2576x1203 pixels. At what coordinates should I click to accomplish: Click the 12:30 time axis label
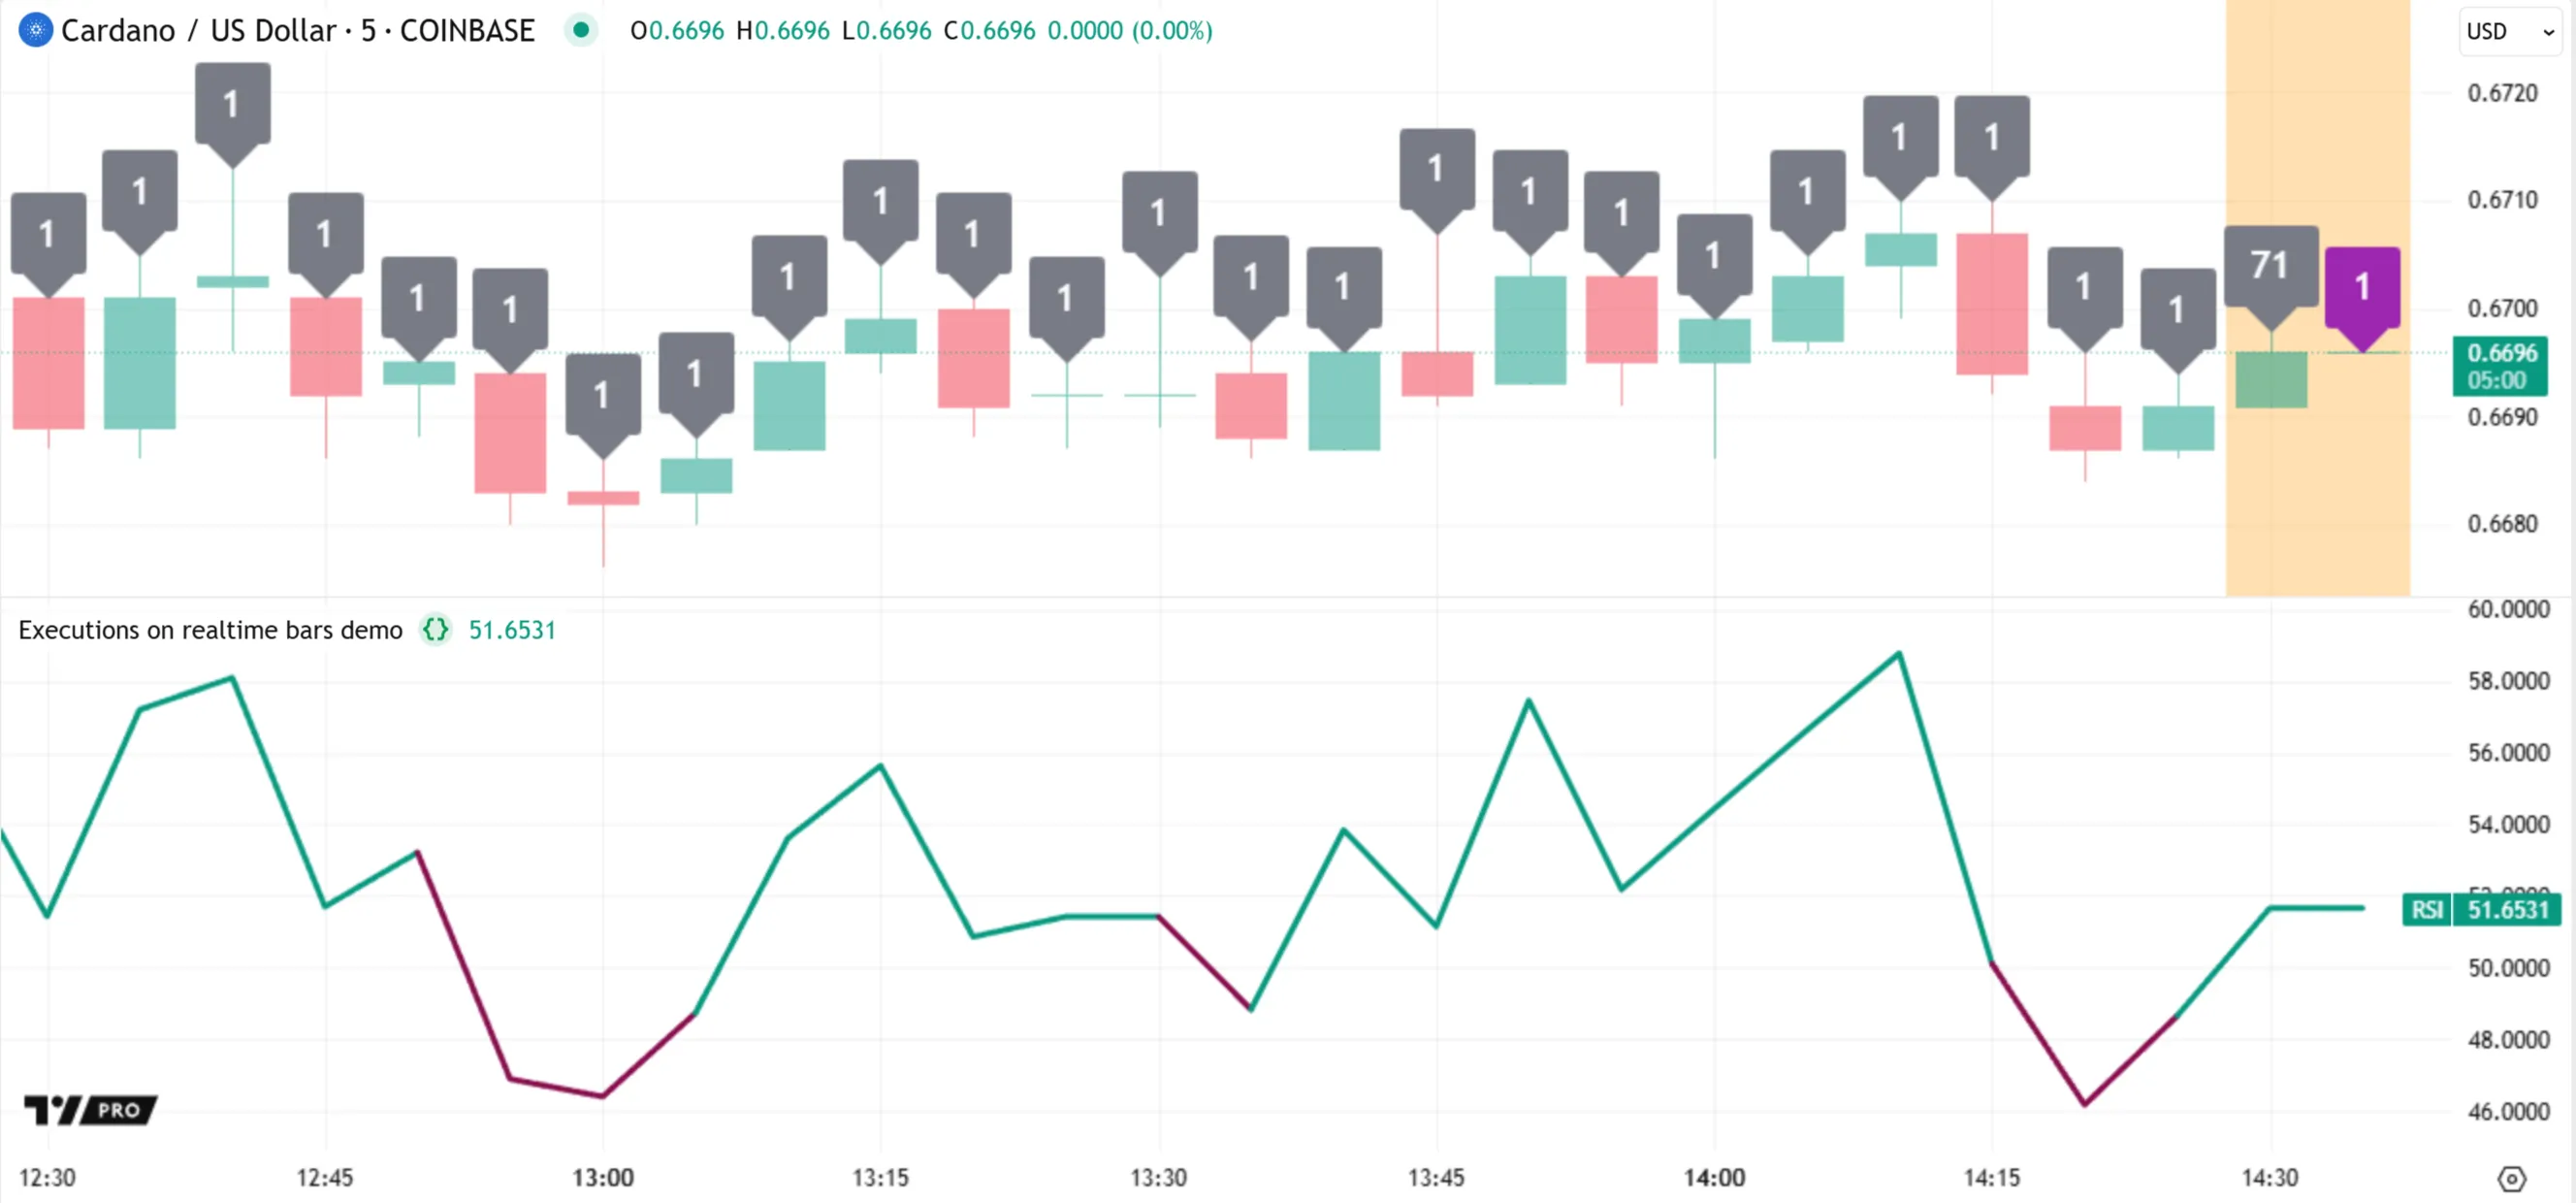click(47, 1177)
